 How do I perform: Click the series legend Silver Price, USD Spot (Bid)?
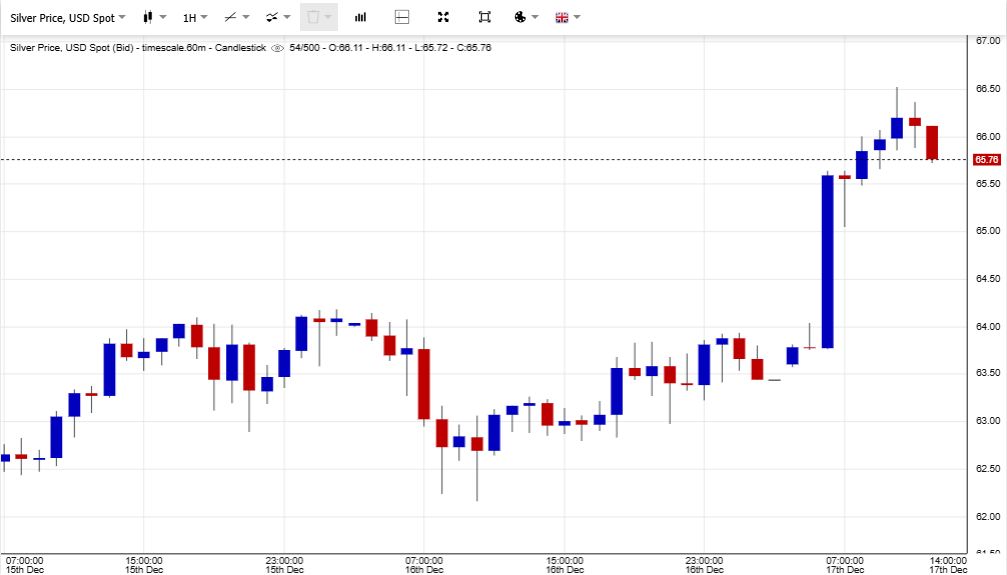[72, 48]
